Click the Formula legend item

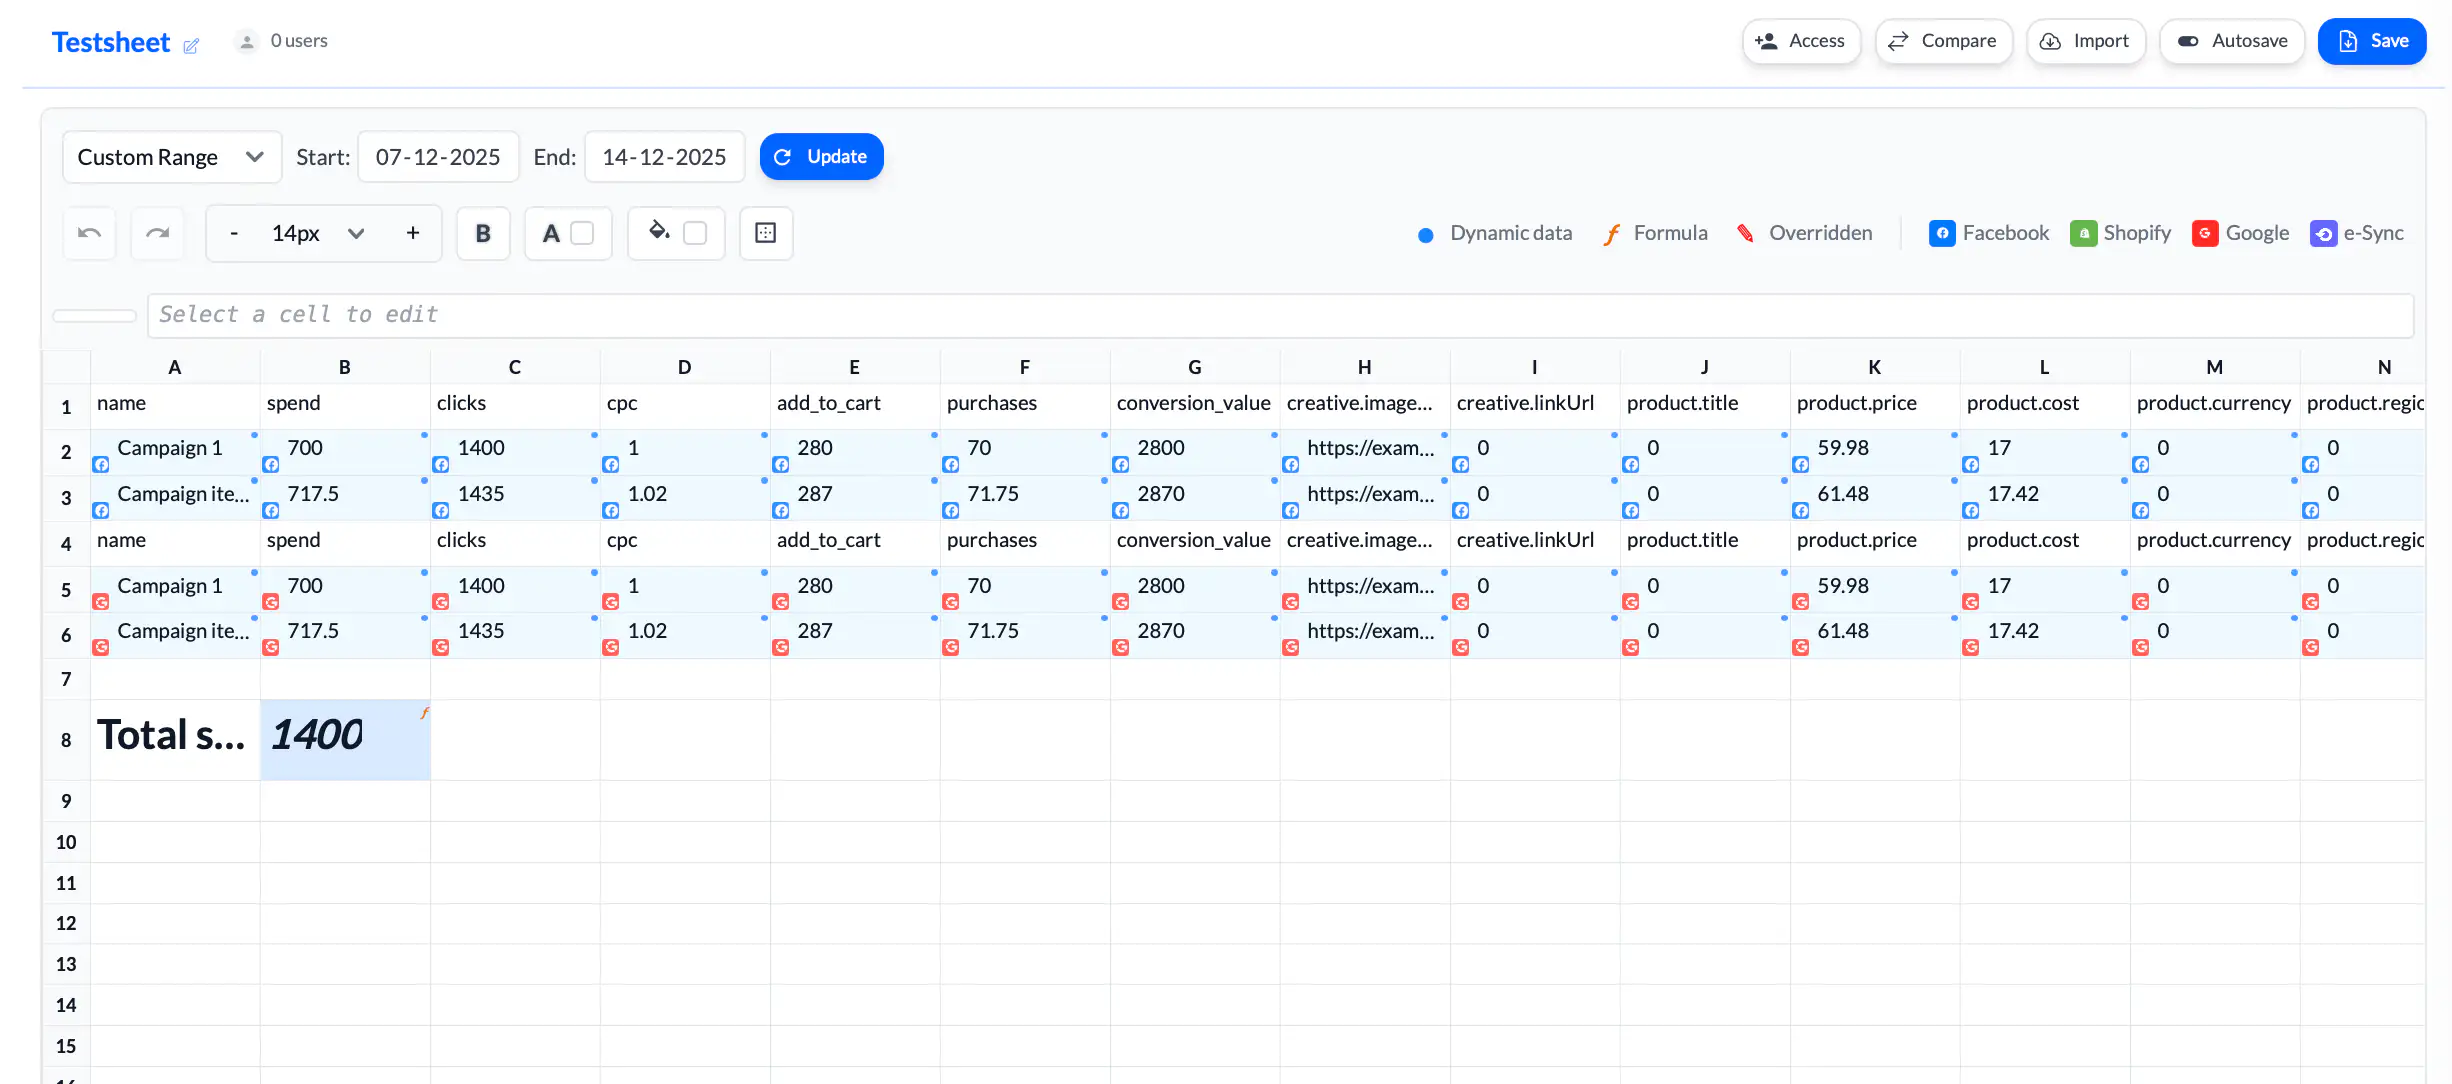click(1655, 233)
